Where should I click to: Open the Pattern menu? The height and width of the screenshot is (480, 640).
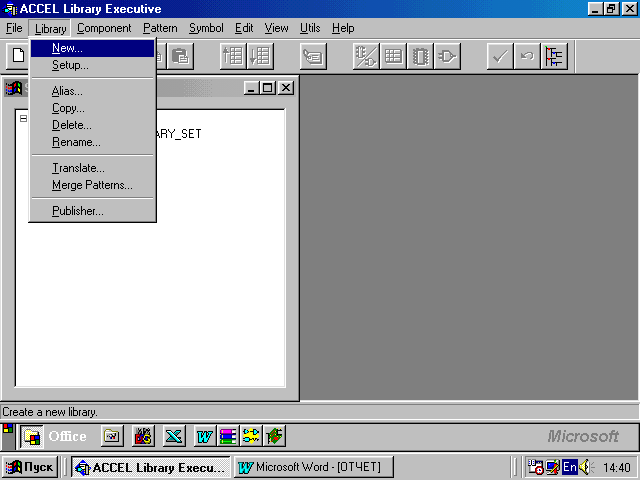pyautogui.click(x=160, y=28)
